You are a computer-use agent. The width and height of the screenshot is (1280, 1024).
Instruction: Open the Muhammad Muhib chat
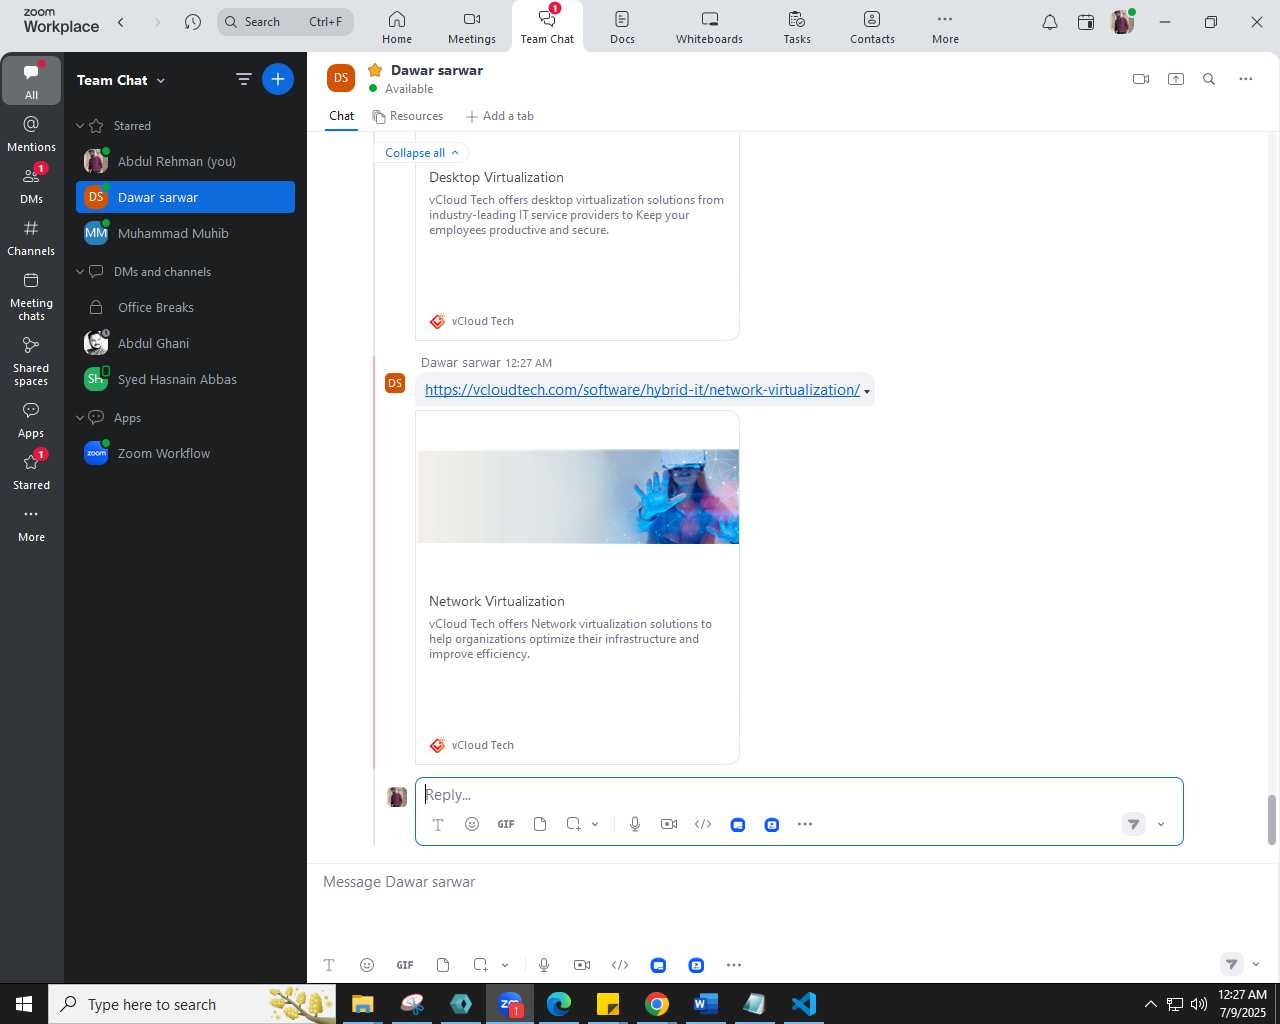(185, 233)
